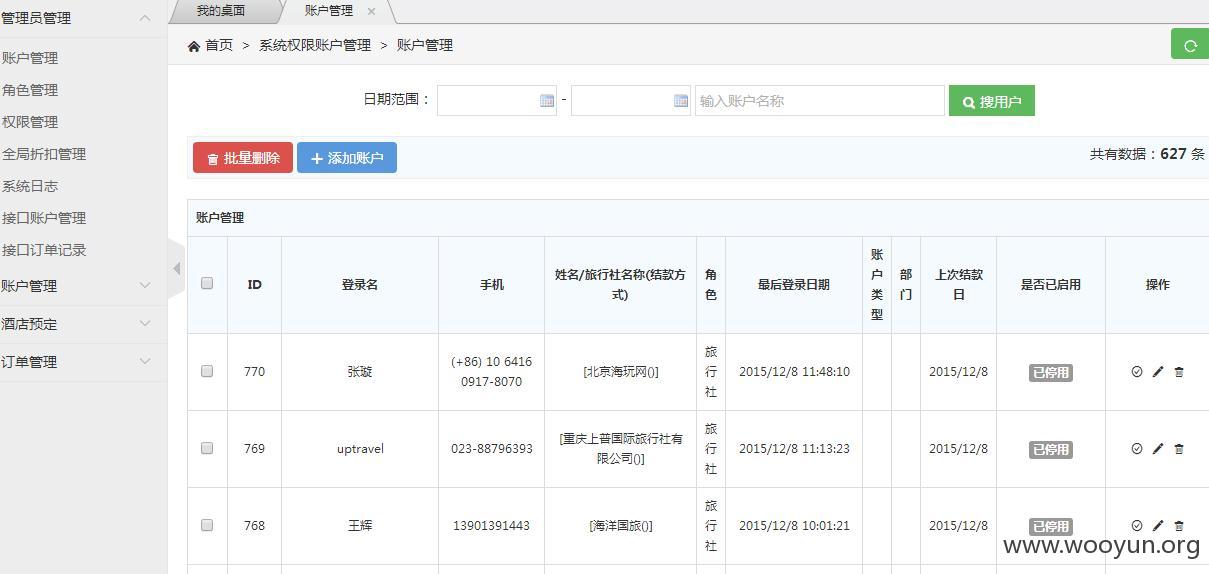The width and height of the screenshot is (1209, 574).
Task: Click the enable icon for row 768
Action: [x=1137, y=526]
